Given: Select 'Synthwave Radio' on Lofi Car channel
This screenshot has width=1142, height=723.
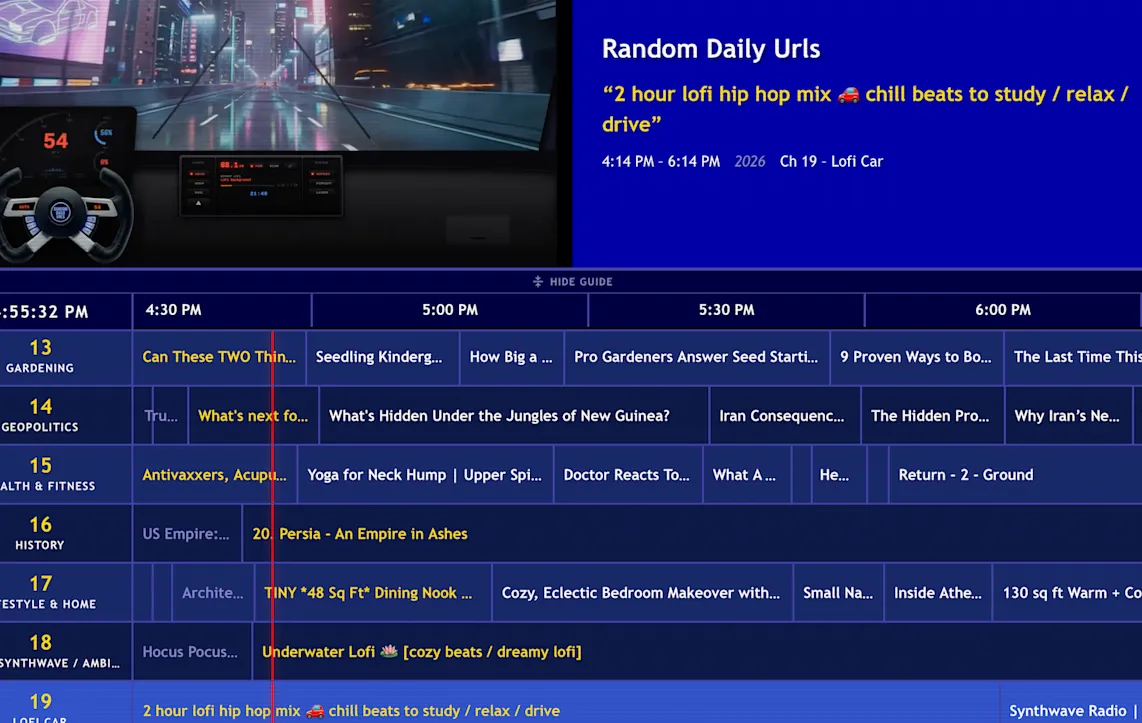Looking at the screenshot, I should point(1069,710).
